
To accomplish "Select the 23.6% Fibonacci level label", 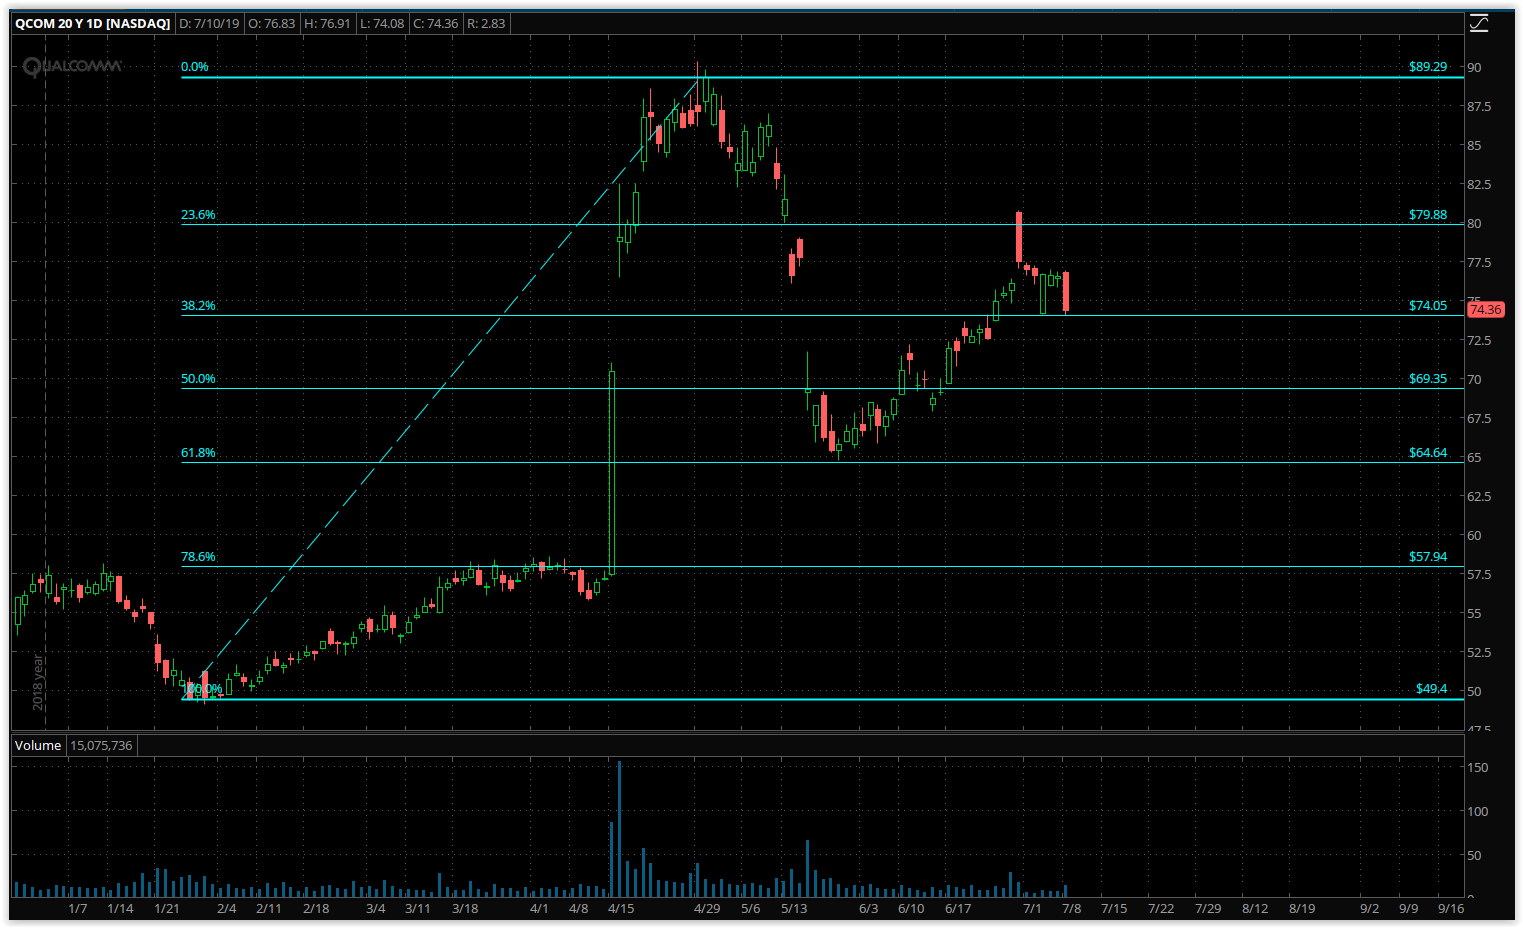I will click(198, 215).
